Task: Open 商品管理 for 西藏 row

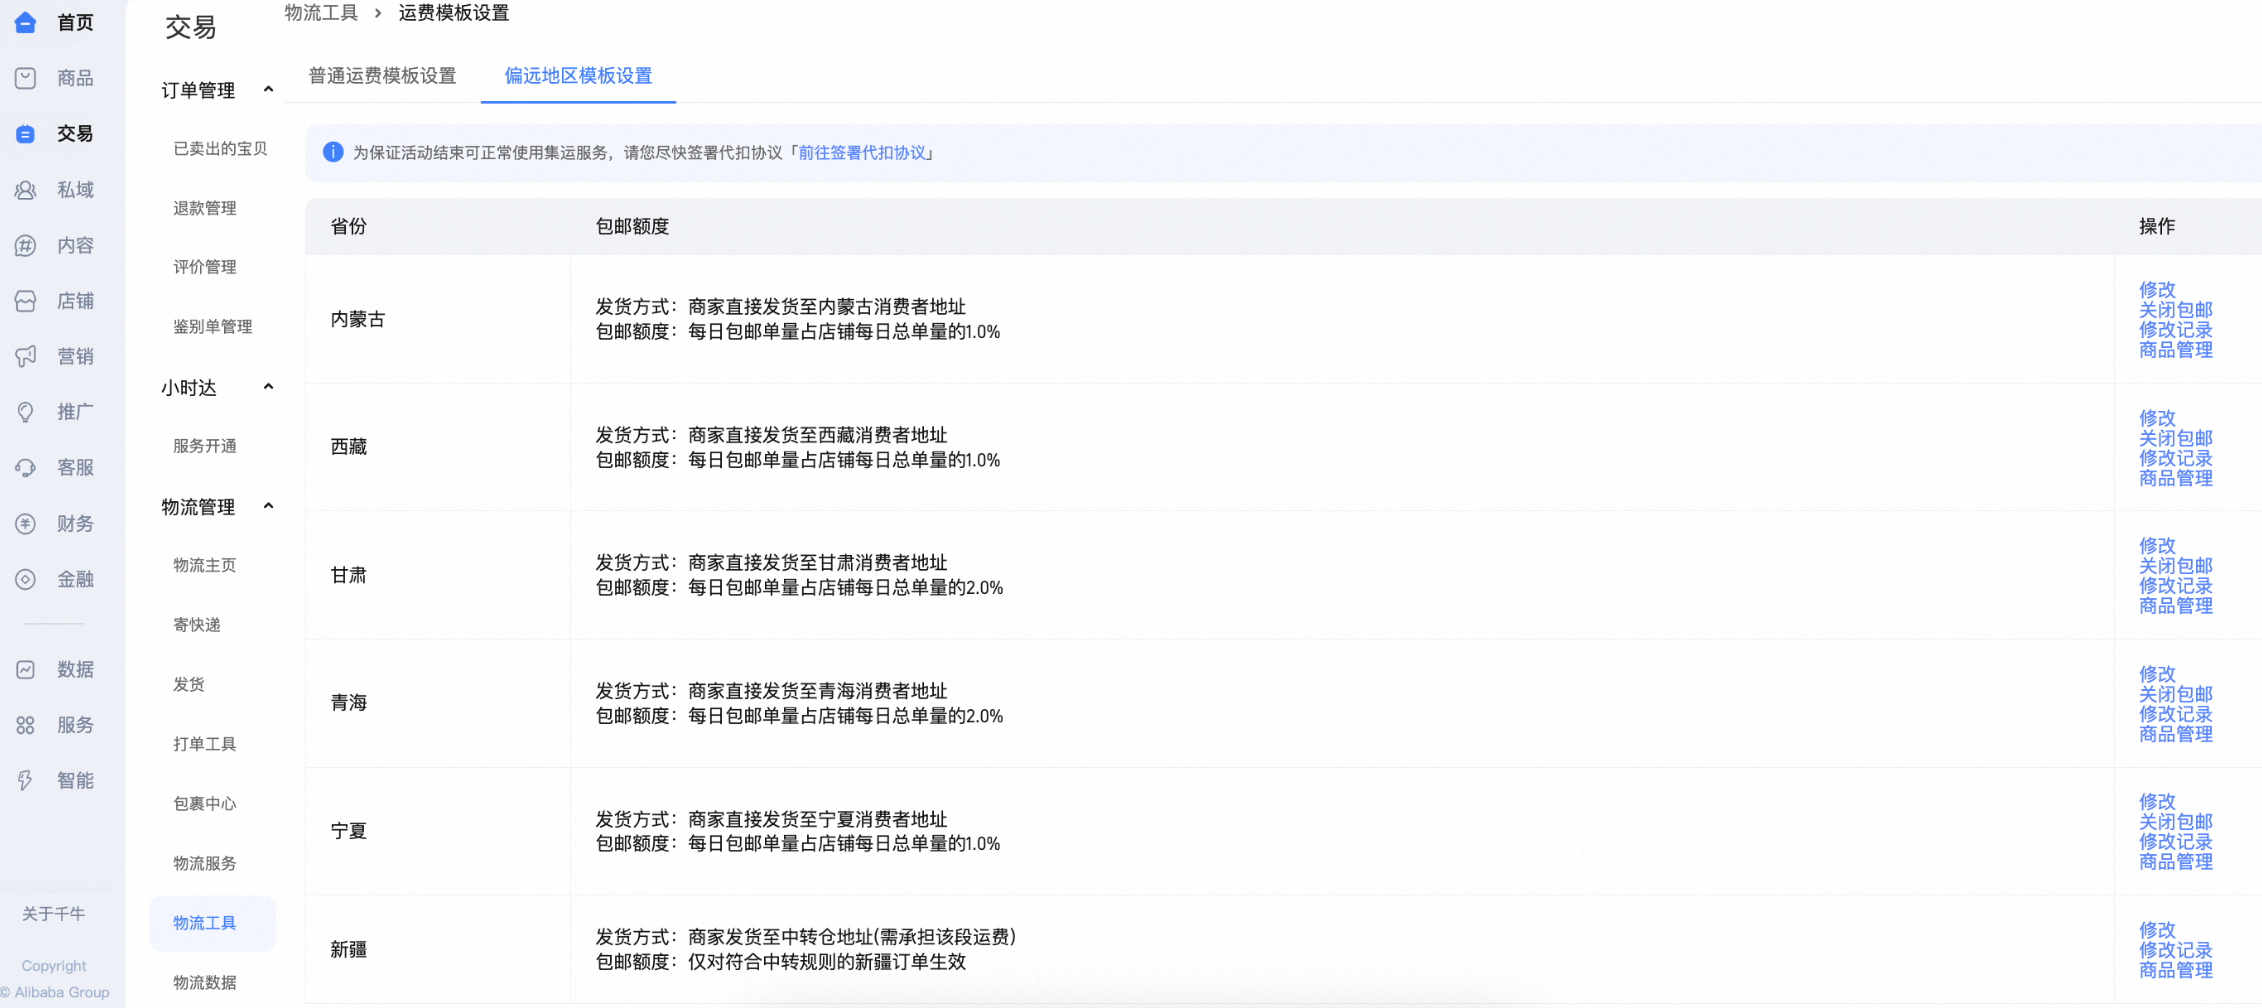Action: (x=2176, y=477)
